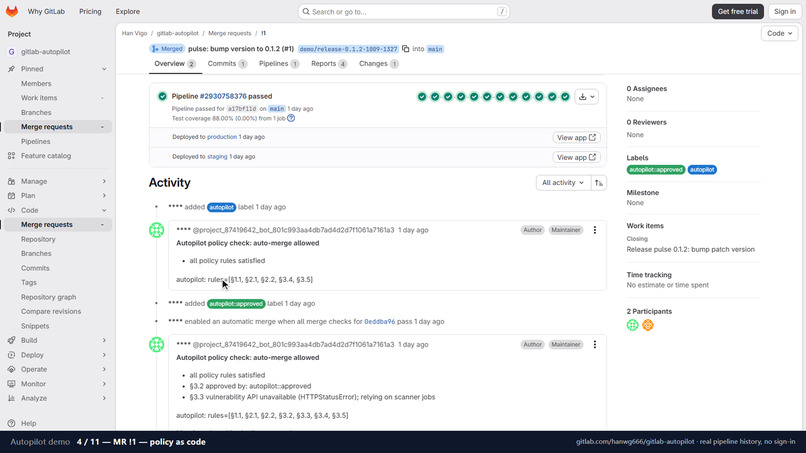Click blue autopilot label in activity
The image size is (806, 453).
click(222, 207)
